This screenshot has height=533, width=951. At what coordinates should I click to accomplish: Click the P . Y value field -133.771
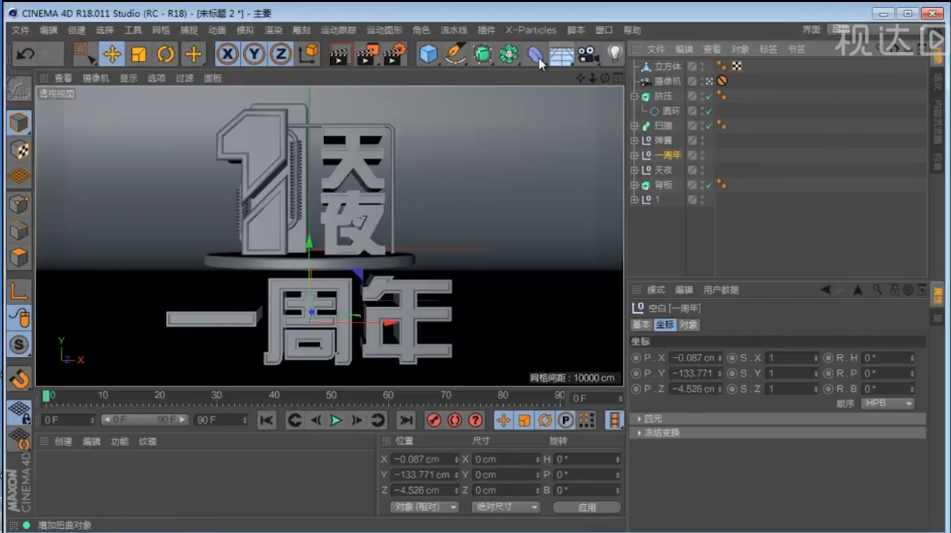695,374
